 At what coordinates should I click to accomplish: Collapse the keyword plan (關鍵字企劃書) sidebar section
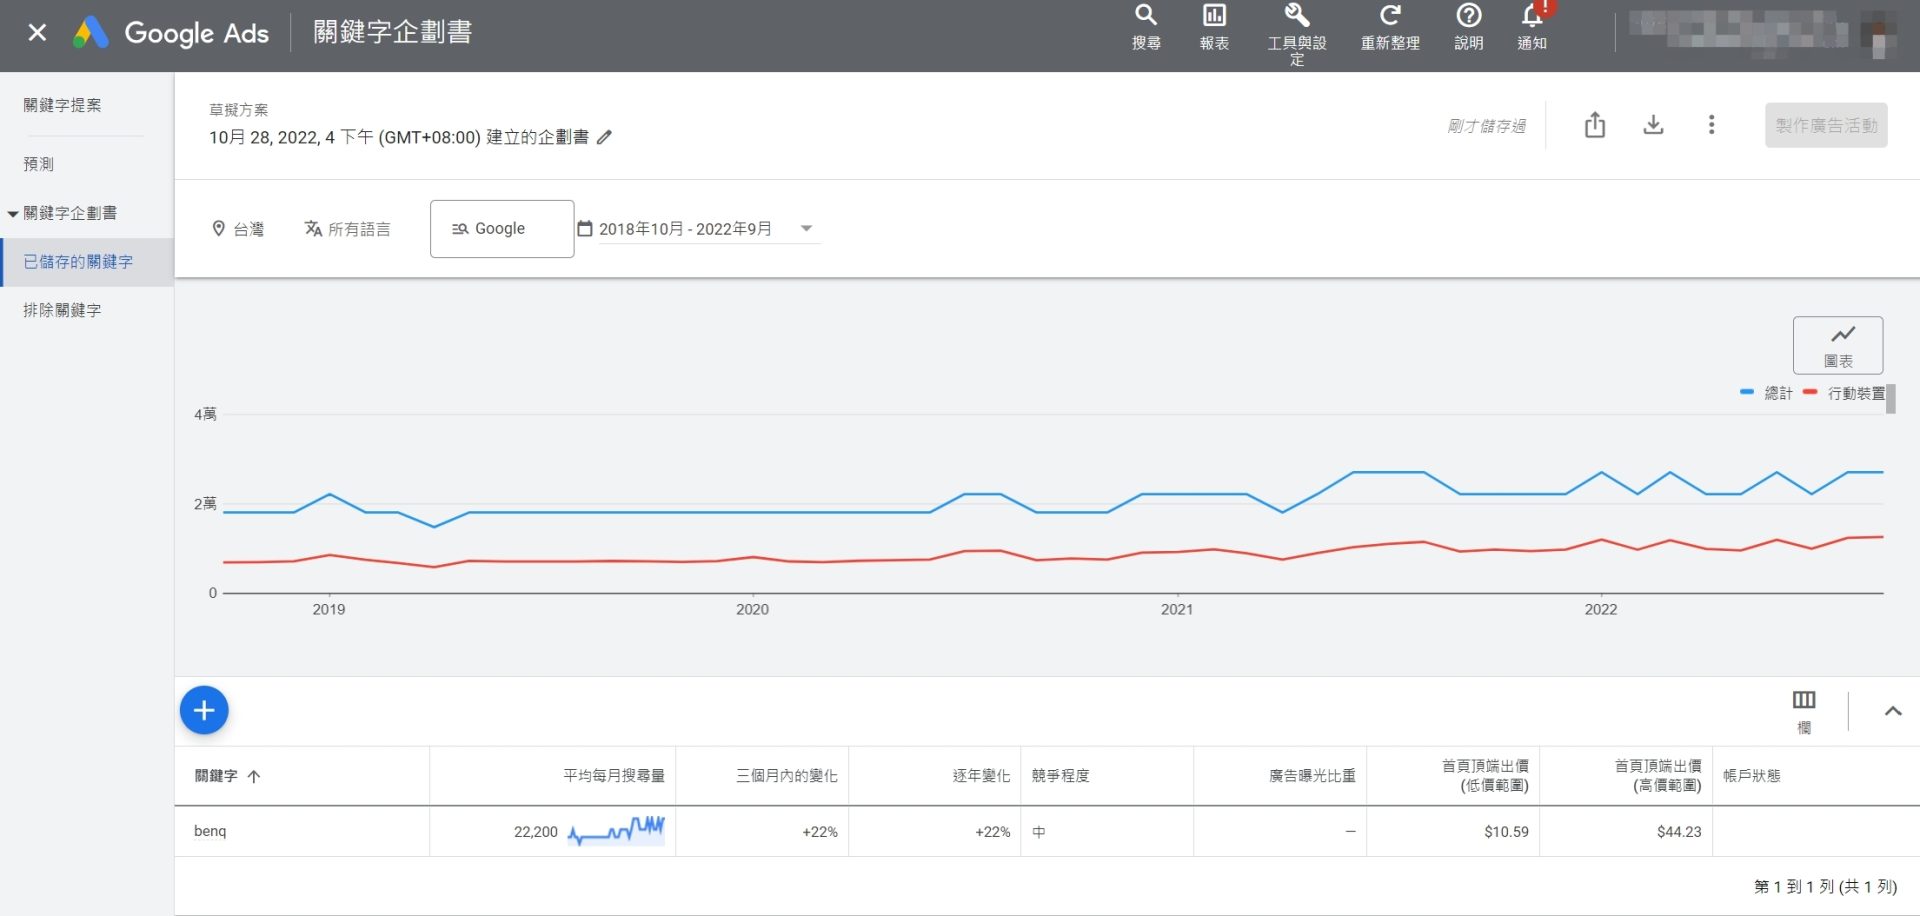tap(13, 214)
